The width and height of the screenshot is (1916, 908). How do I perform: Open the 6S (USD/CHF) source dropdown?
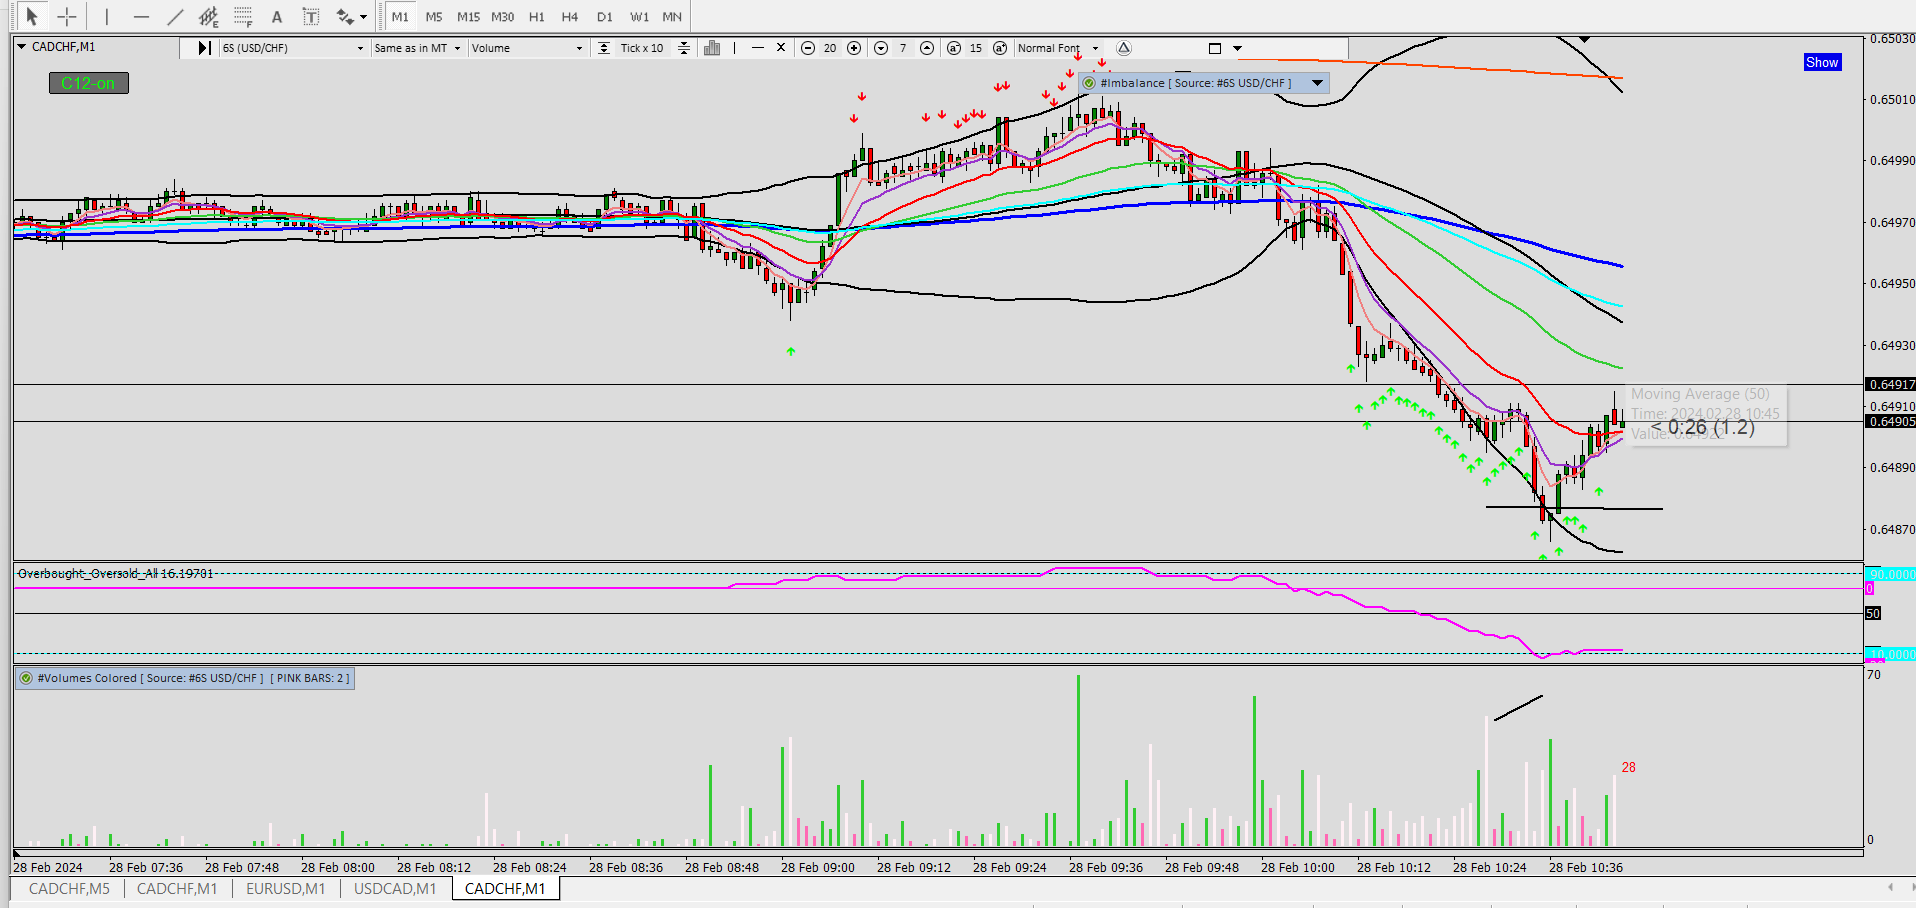(x=293, y=48)
